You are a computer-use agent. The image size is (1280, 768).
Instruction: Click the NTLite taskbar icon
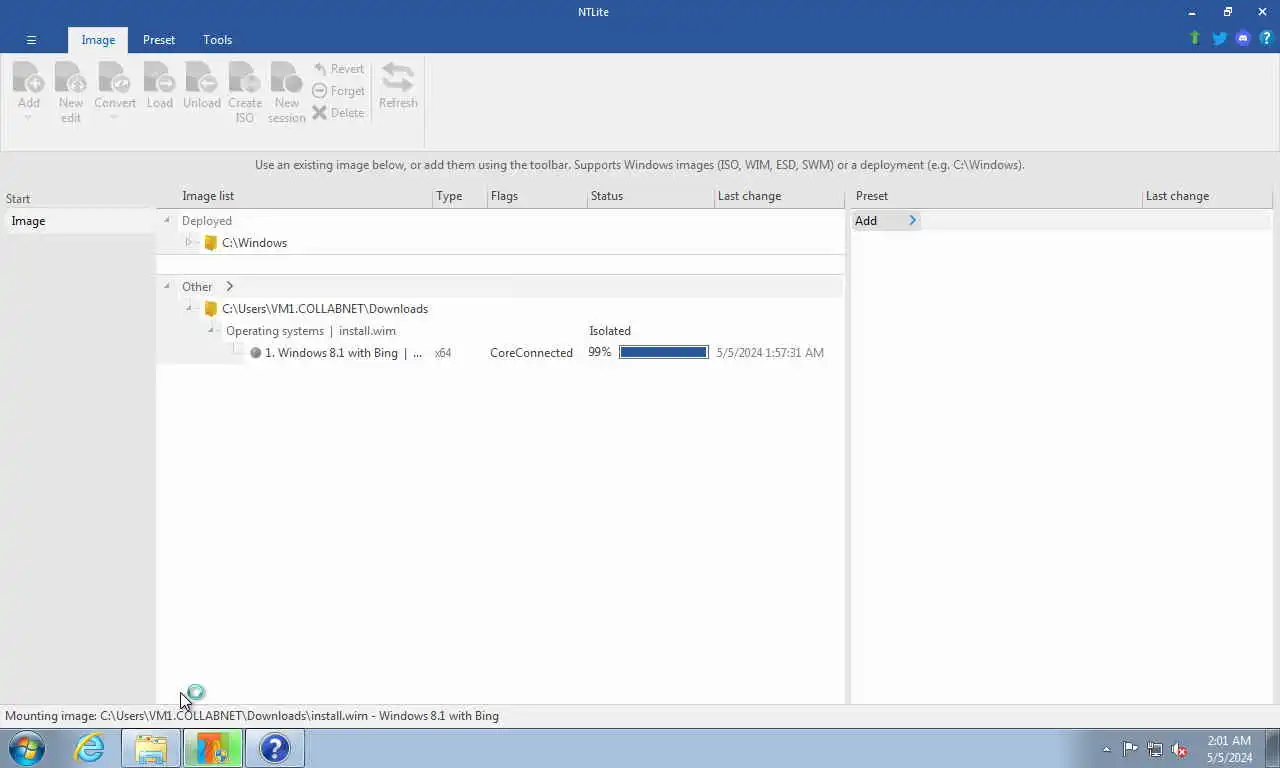(212, 748)
